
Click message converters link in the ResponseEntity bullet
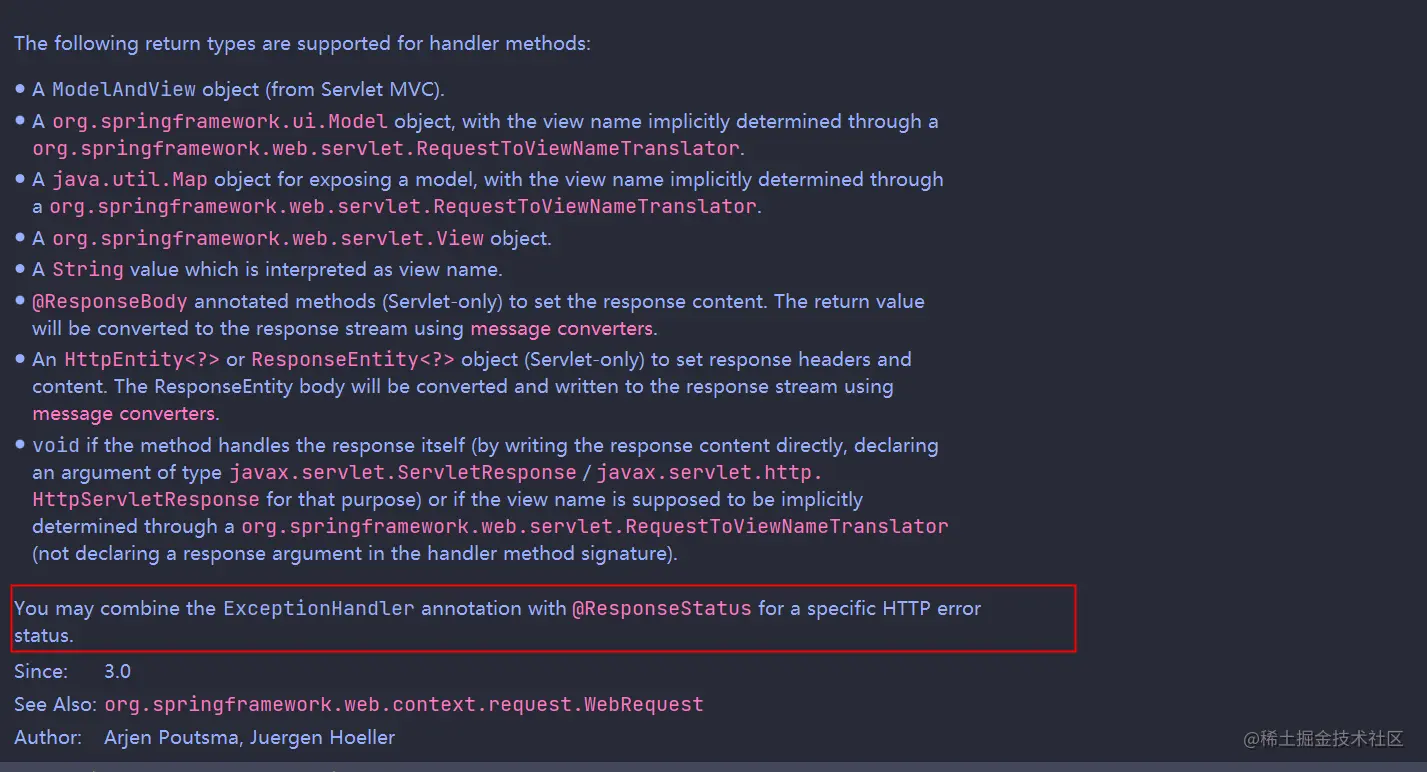123,413
